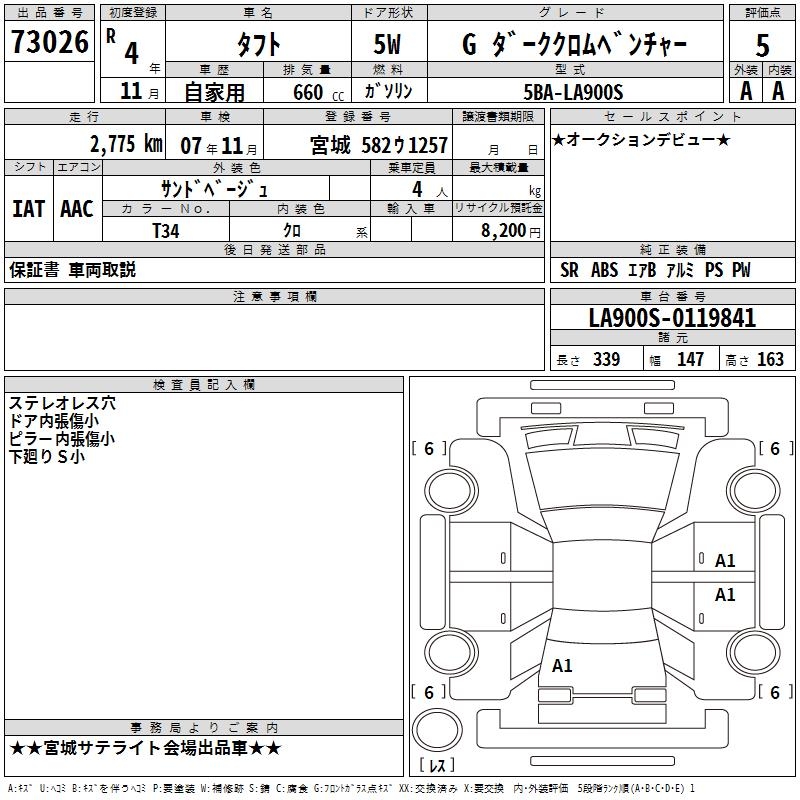Click the width value 147

(690, 359)
